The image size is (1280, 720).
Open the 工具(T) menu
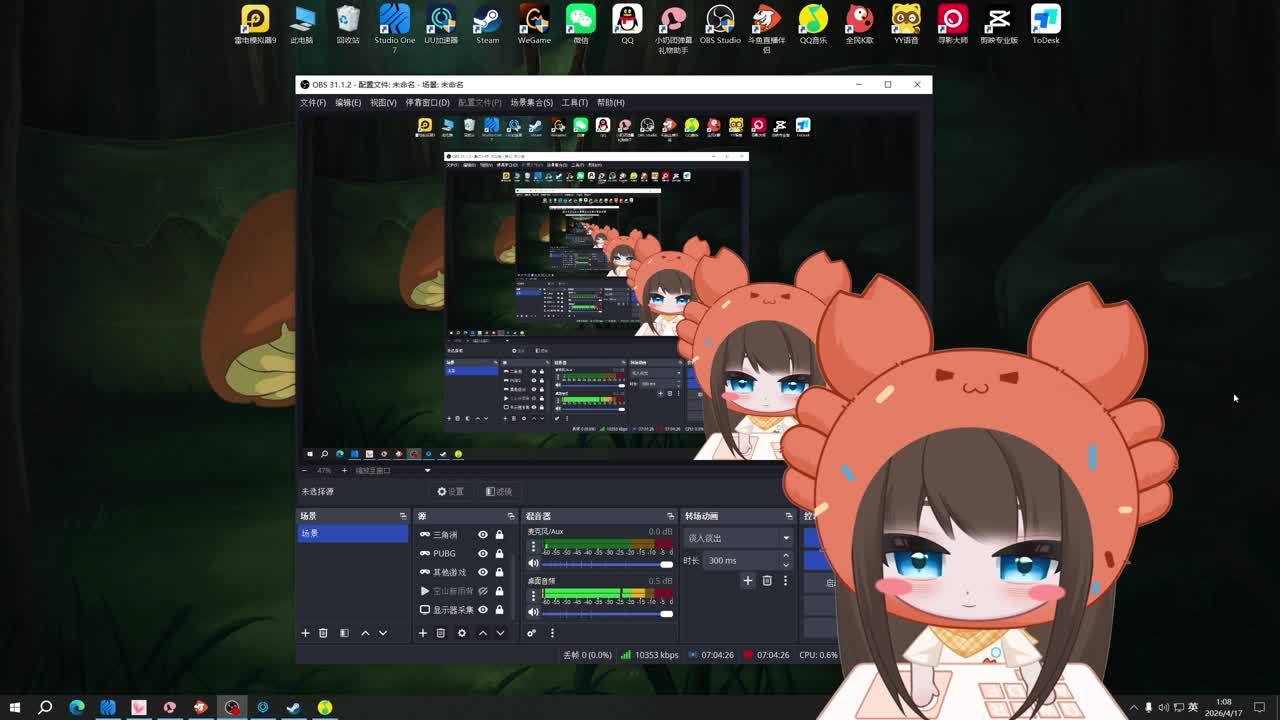(574, 102)
